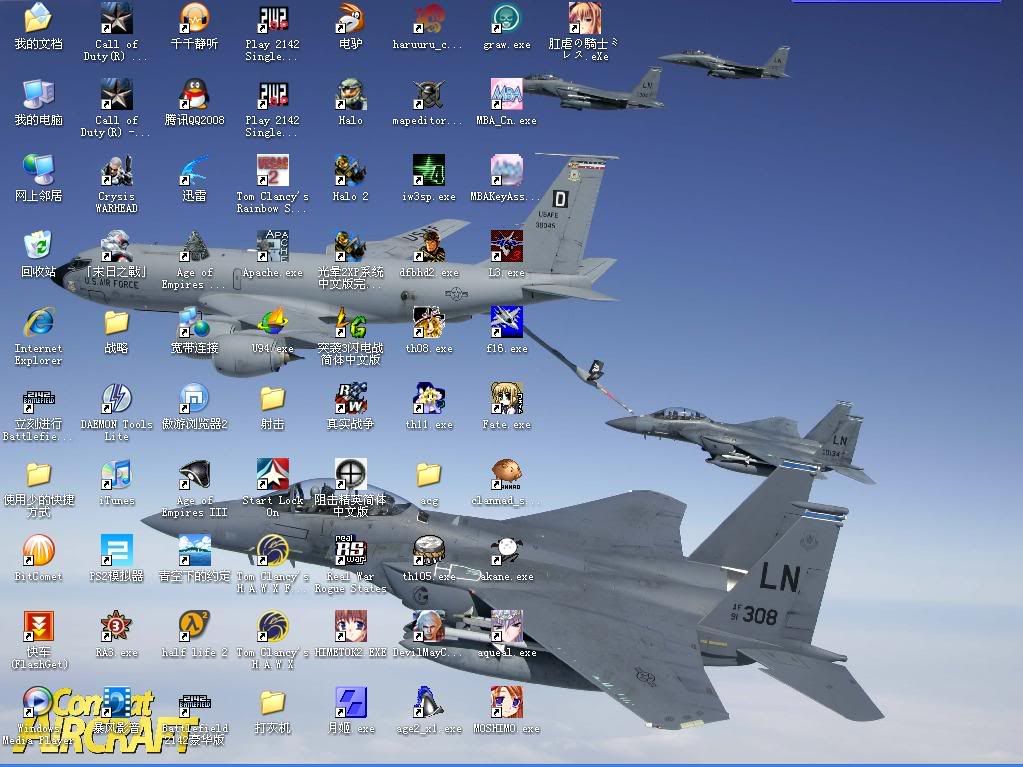This screenshot has height=767, width=1023.
Task: Select the 暴风影音 player icon
Action: 117,702
